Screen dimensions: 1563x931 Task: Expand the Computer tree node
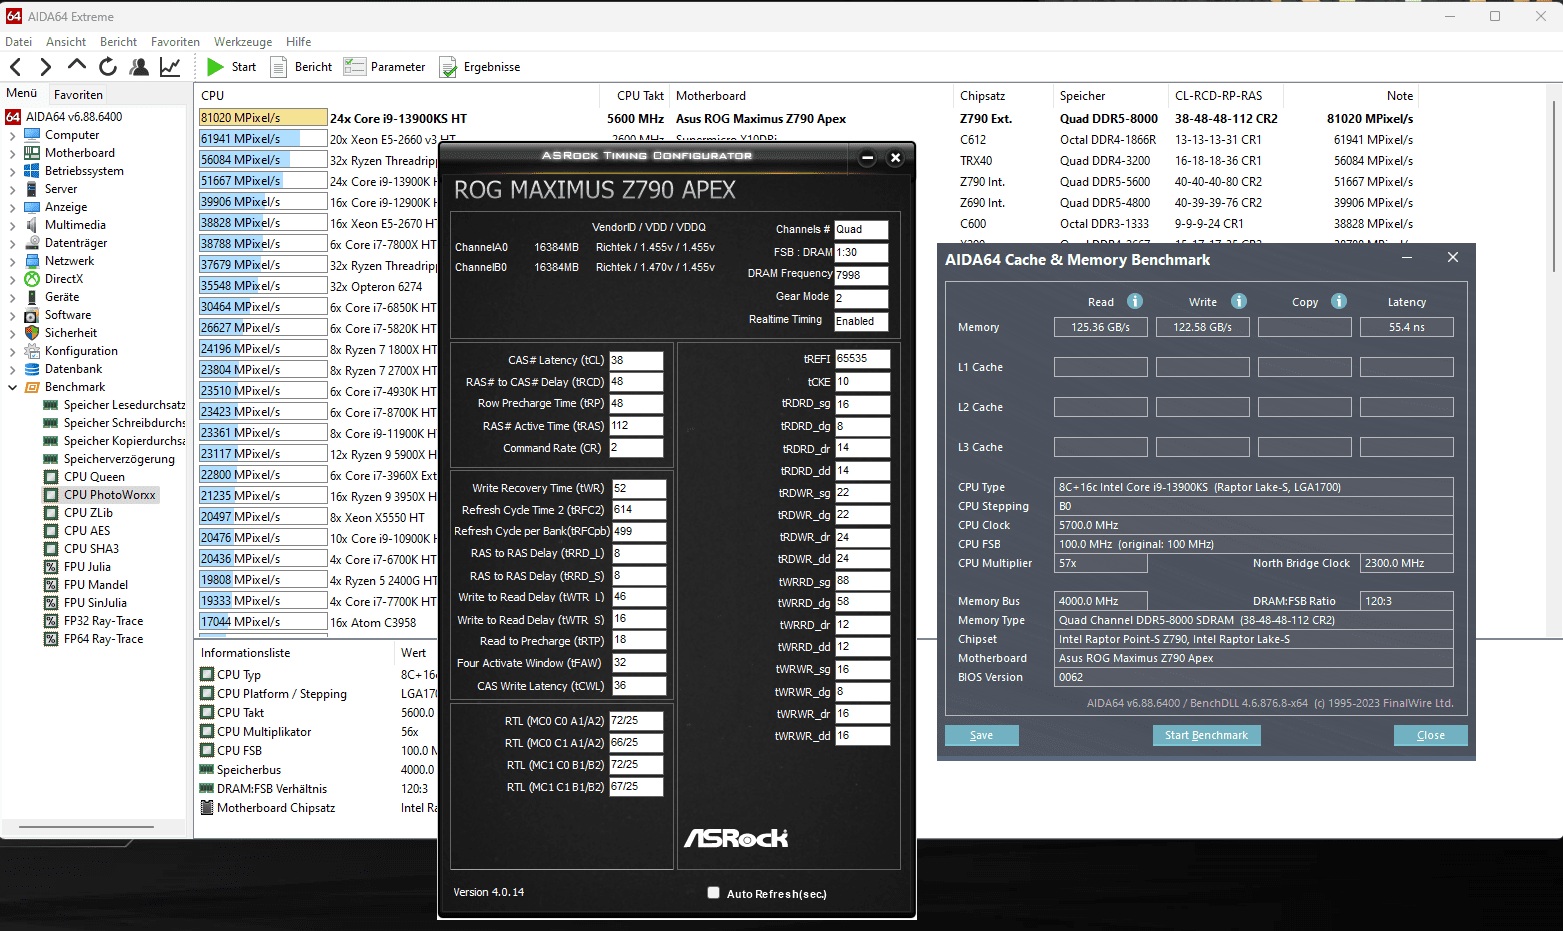pyautogui.click(x=12, y=135)
